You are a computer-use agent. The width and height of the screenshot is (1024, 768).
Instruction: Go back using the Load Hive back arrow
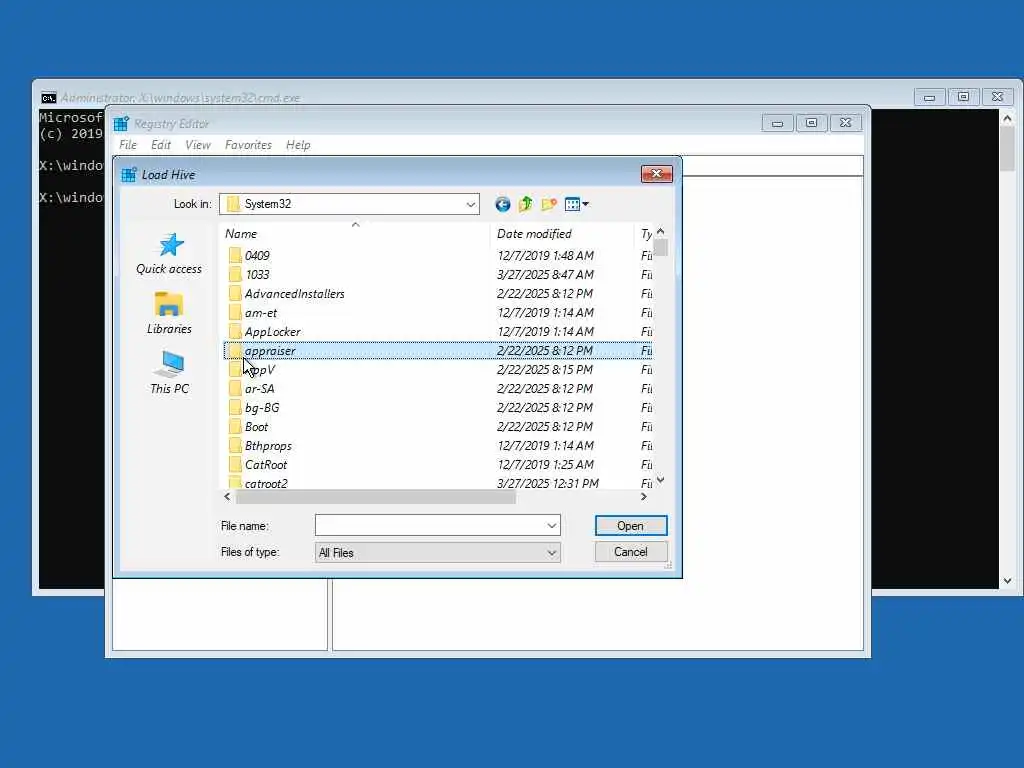point(502,204)
